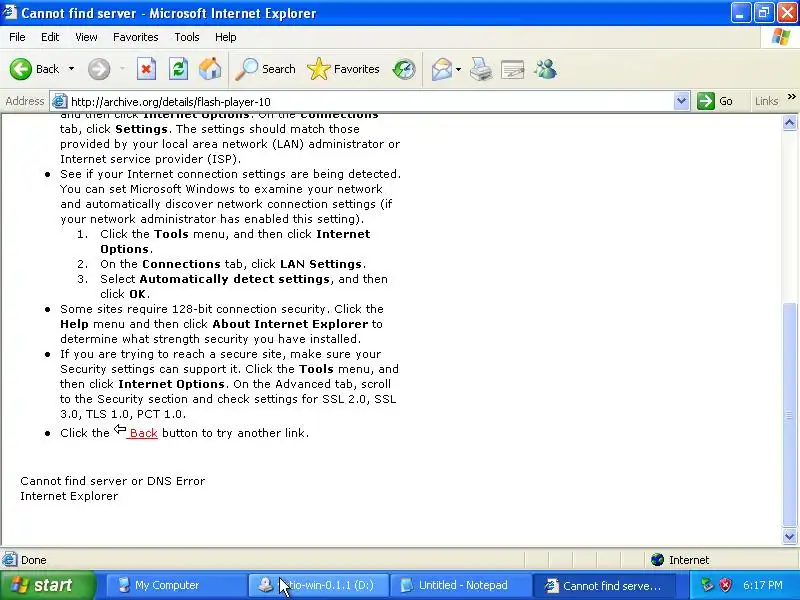Open the Messenger people icon
This screenshot has height=600, width=800.
click(x=545, y=69)
